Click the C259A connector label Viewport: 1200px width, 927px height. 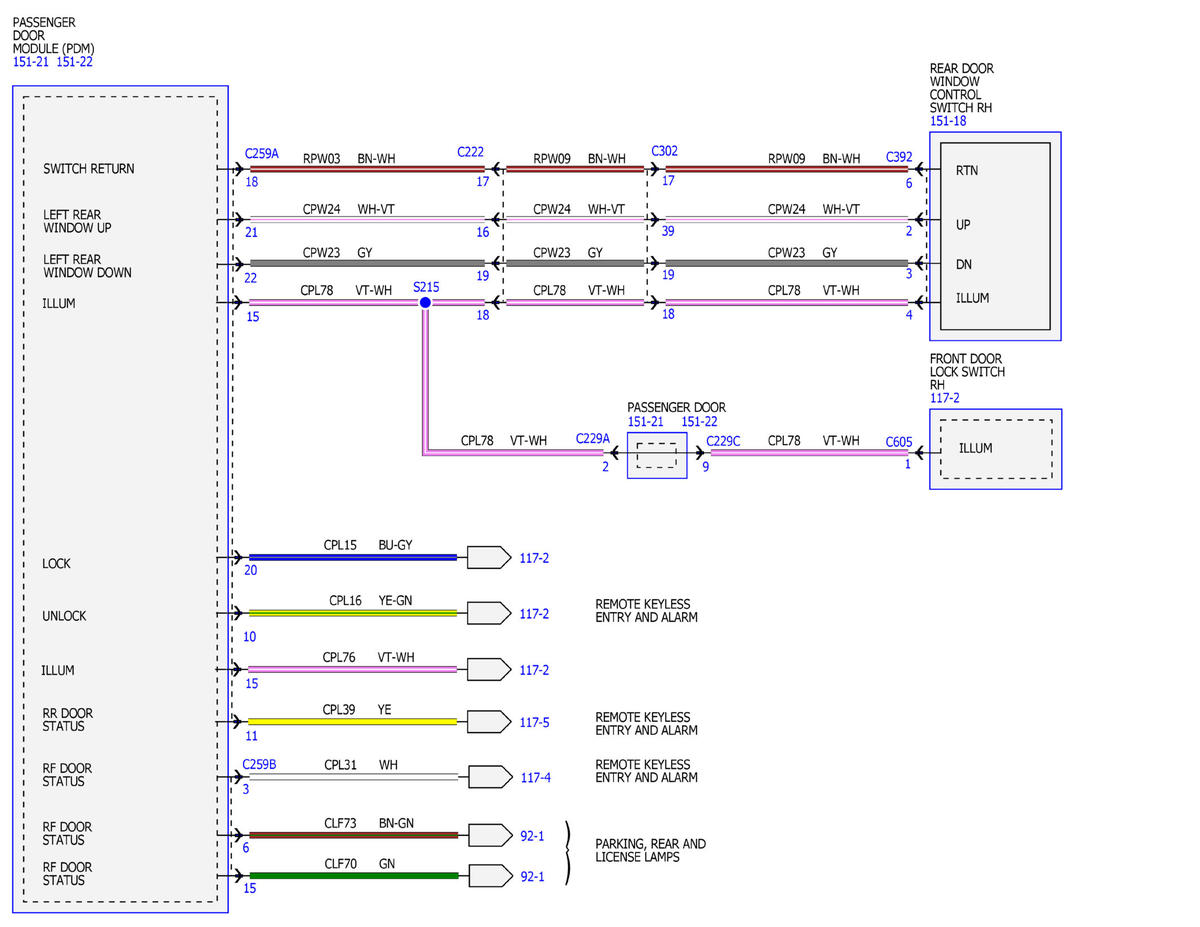[x=262, y=154]
